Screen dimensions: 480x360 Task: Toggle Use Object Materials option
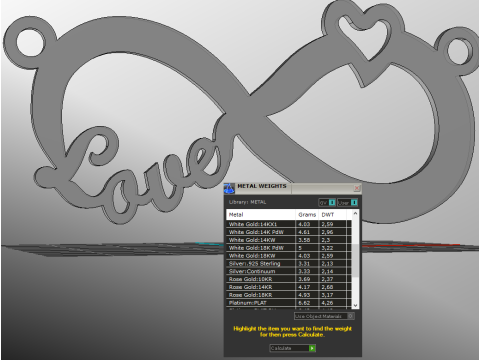pyautogui.click(x=324, y=316)
